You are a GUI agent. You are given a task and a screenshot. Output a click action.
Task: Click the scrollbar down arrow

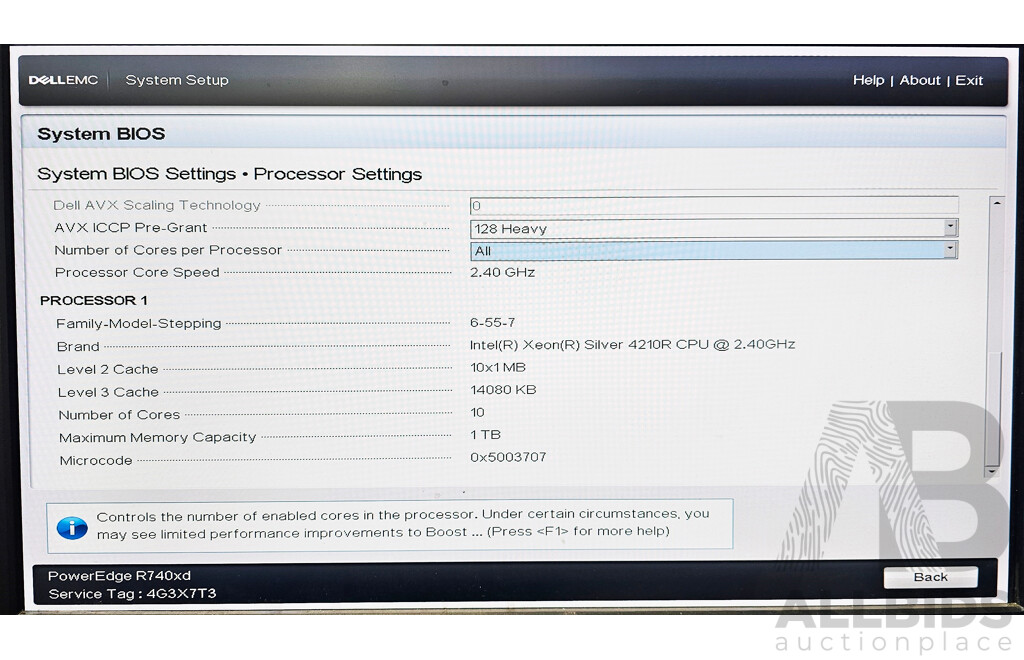[993, 471]
